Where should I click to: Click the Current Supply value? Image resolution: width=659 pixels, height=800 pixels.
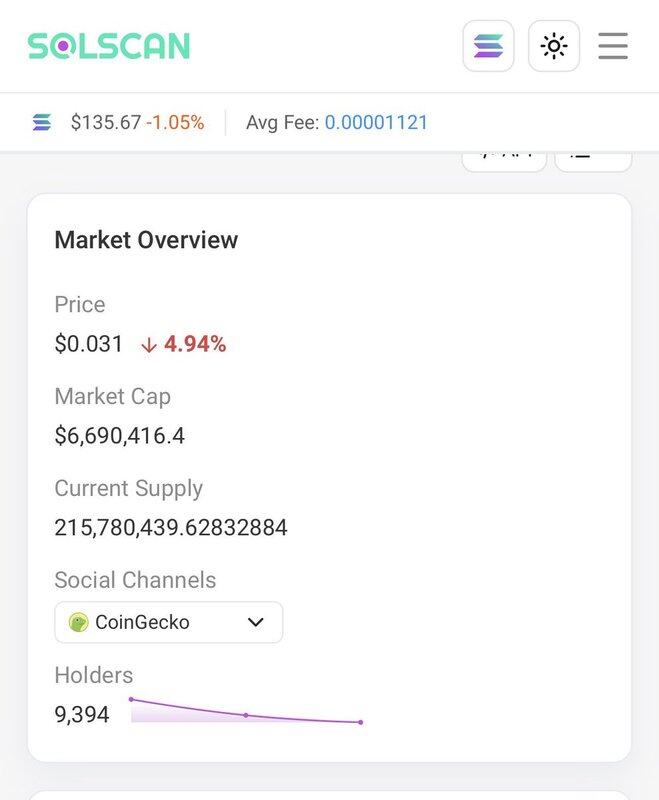pyautogui.click(x=171, y=528)
